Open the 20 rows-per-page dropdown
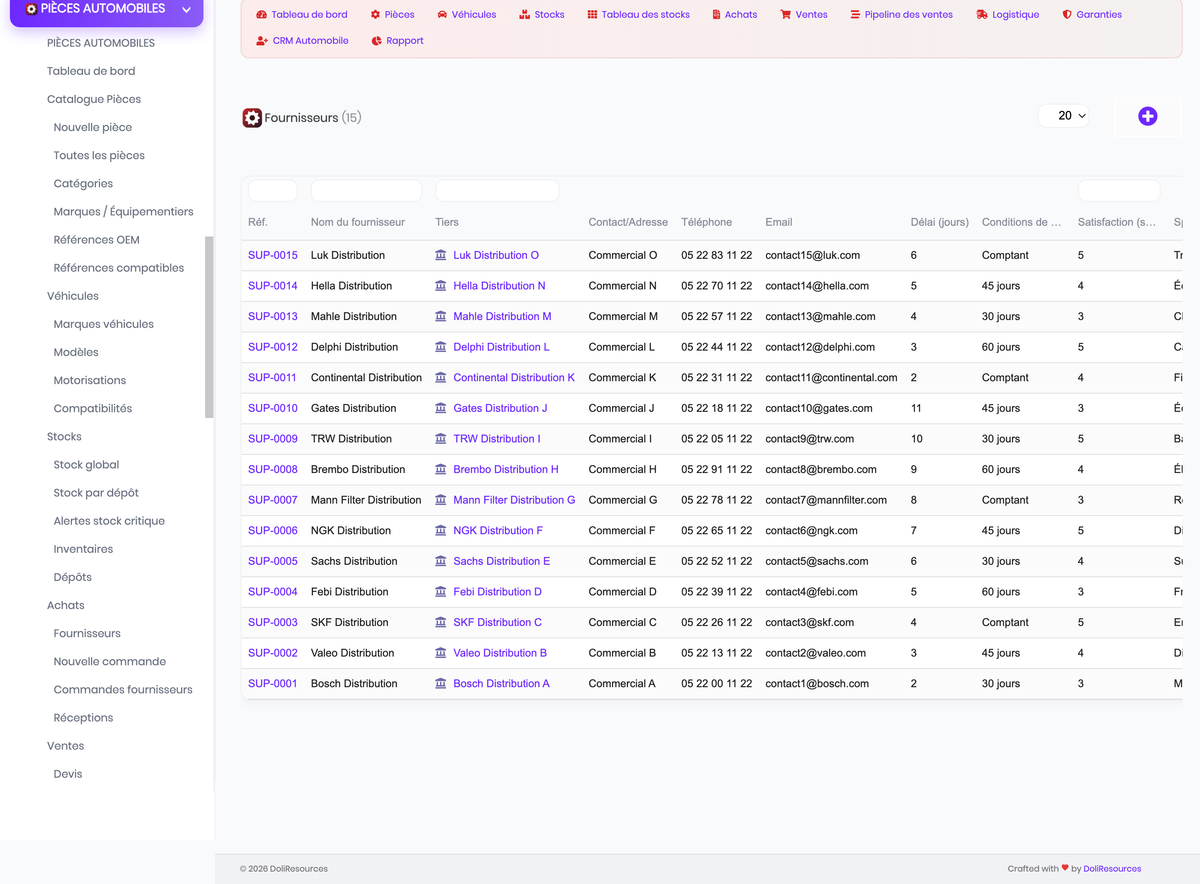This screenshot has height=884, width=1200. [x=1064, y=116]
